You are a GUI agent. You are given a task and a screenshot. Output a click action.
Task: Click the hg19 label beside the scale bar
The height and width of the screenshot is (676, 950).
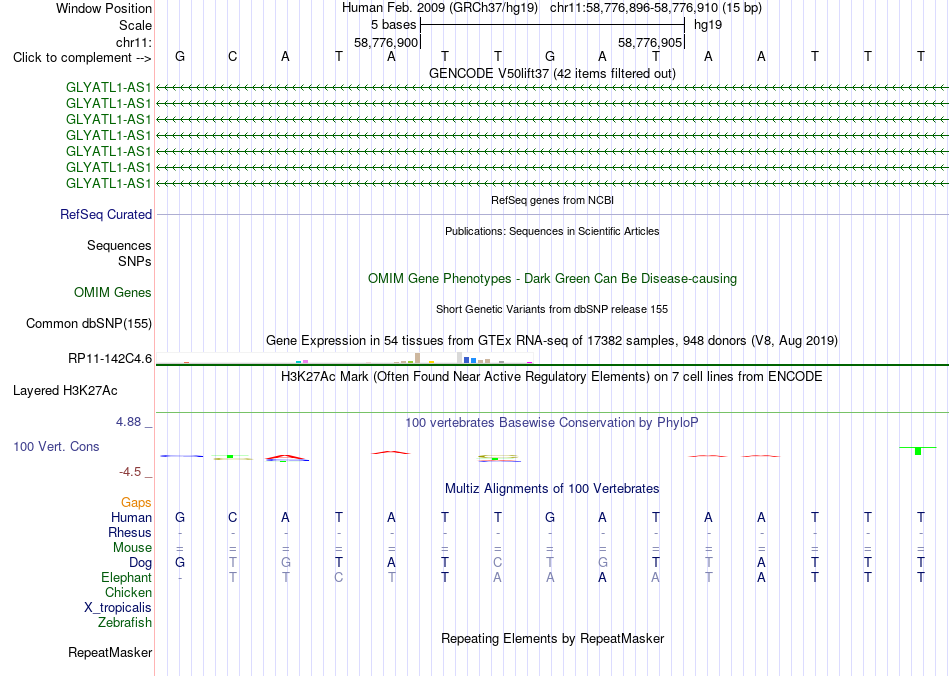[x=708, y=25]
